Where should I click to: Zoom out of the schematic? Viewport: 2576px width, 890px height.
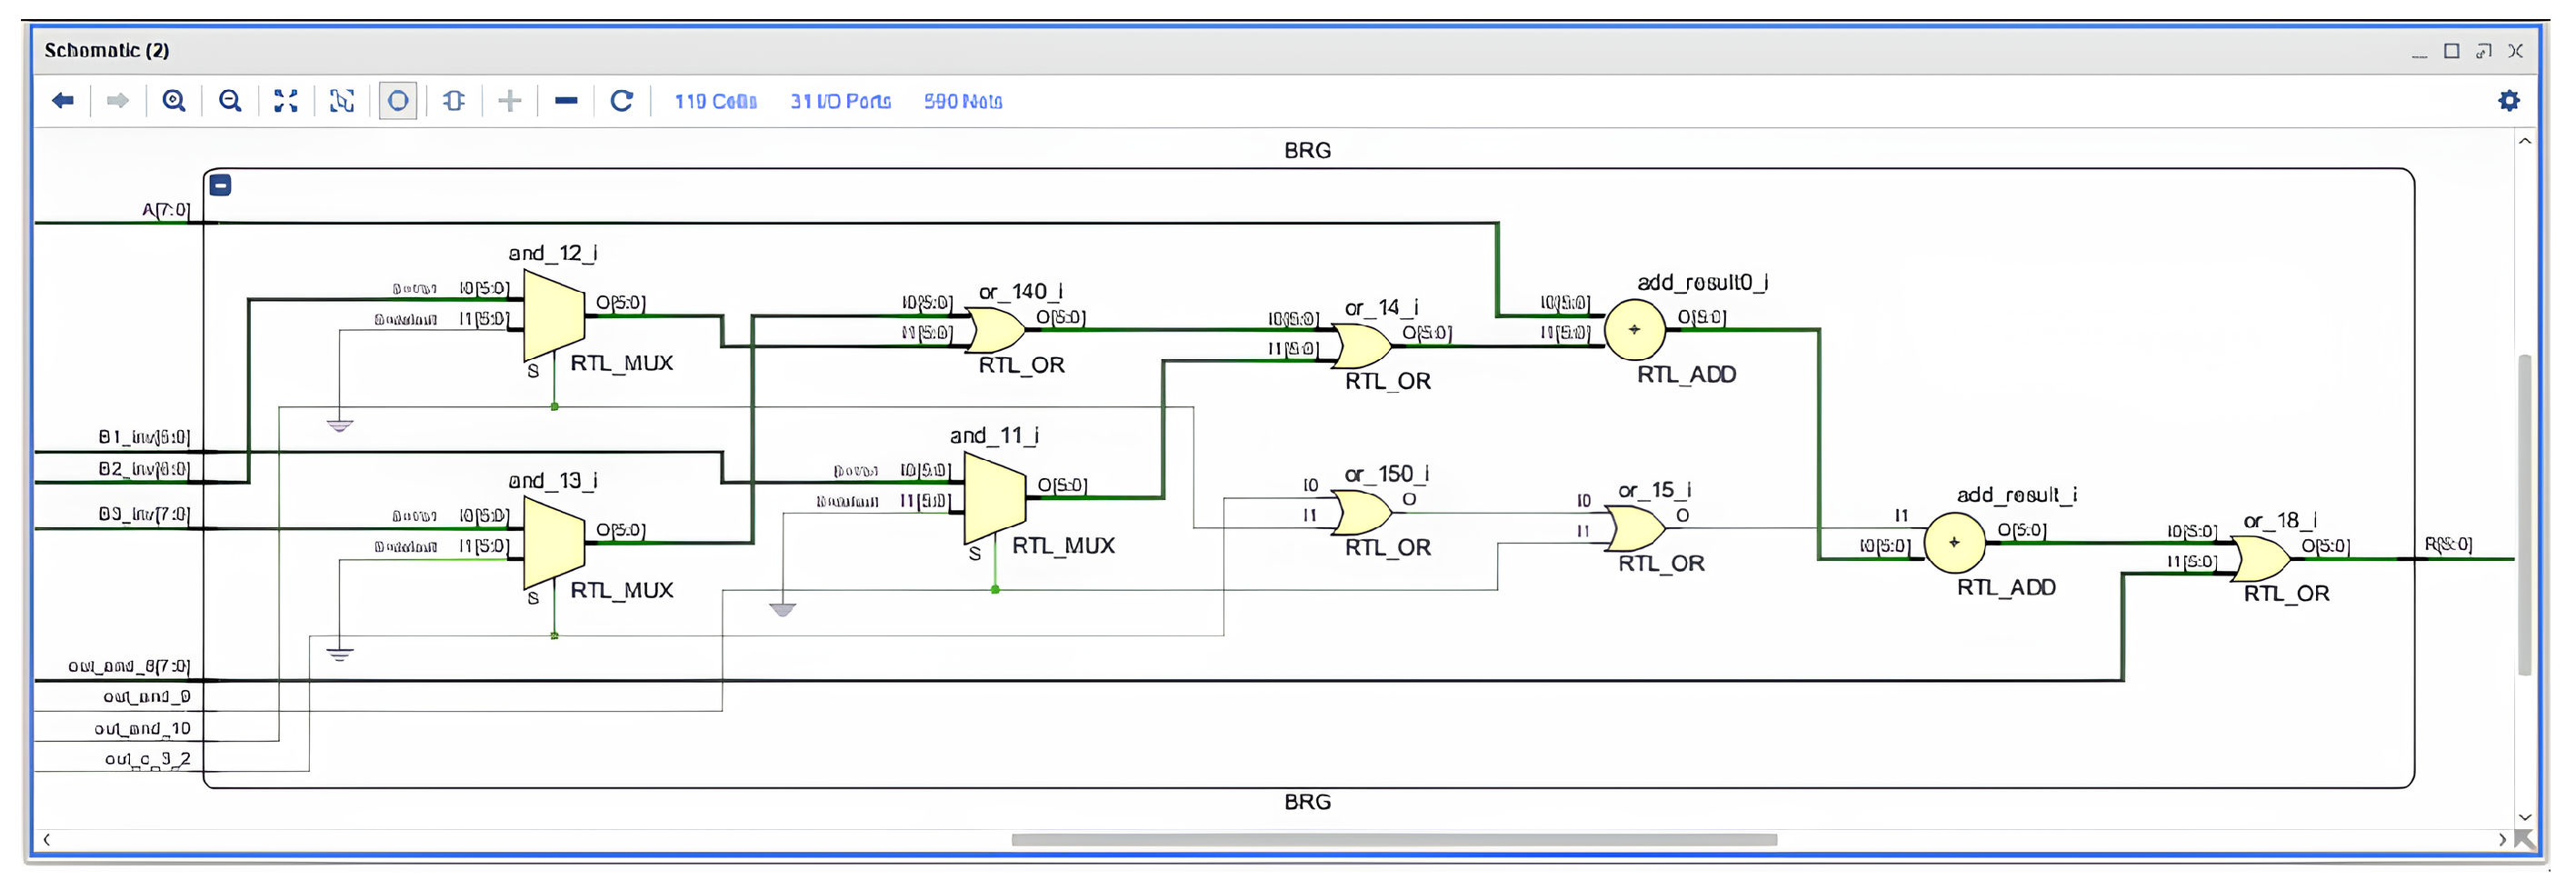tap(230, 101)
